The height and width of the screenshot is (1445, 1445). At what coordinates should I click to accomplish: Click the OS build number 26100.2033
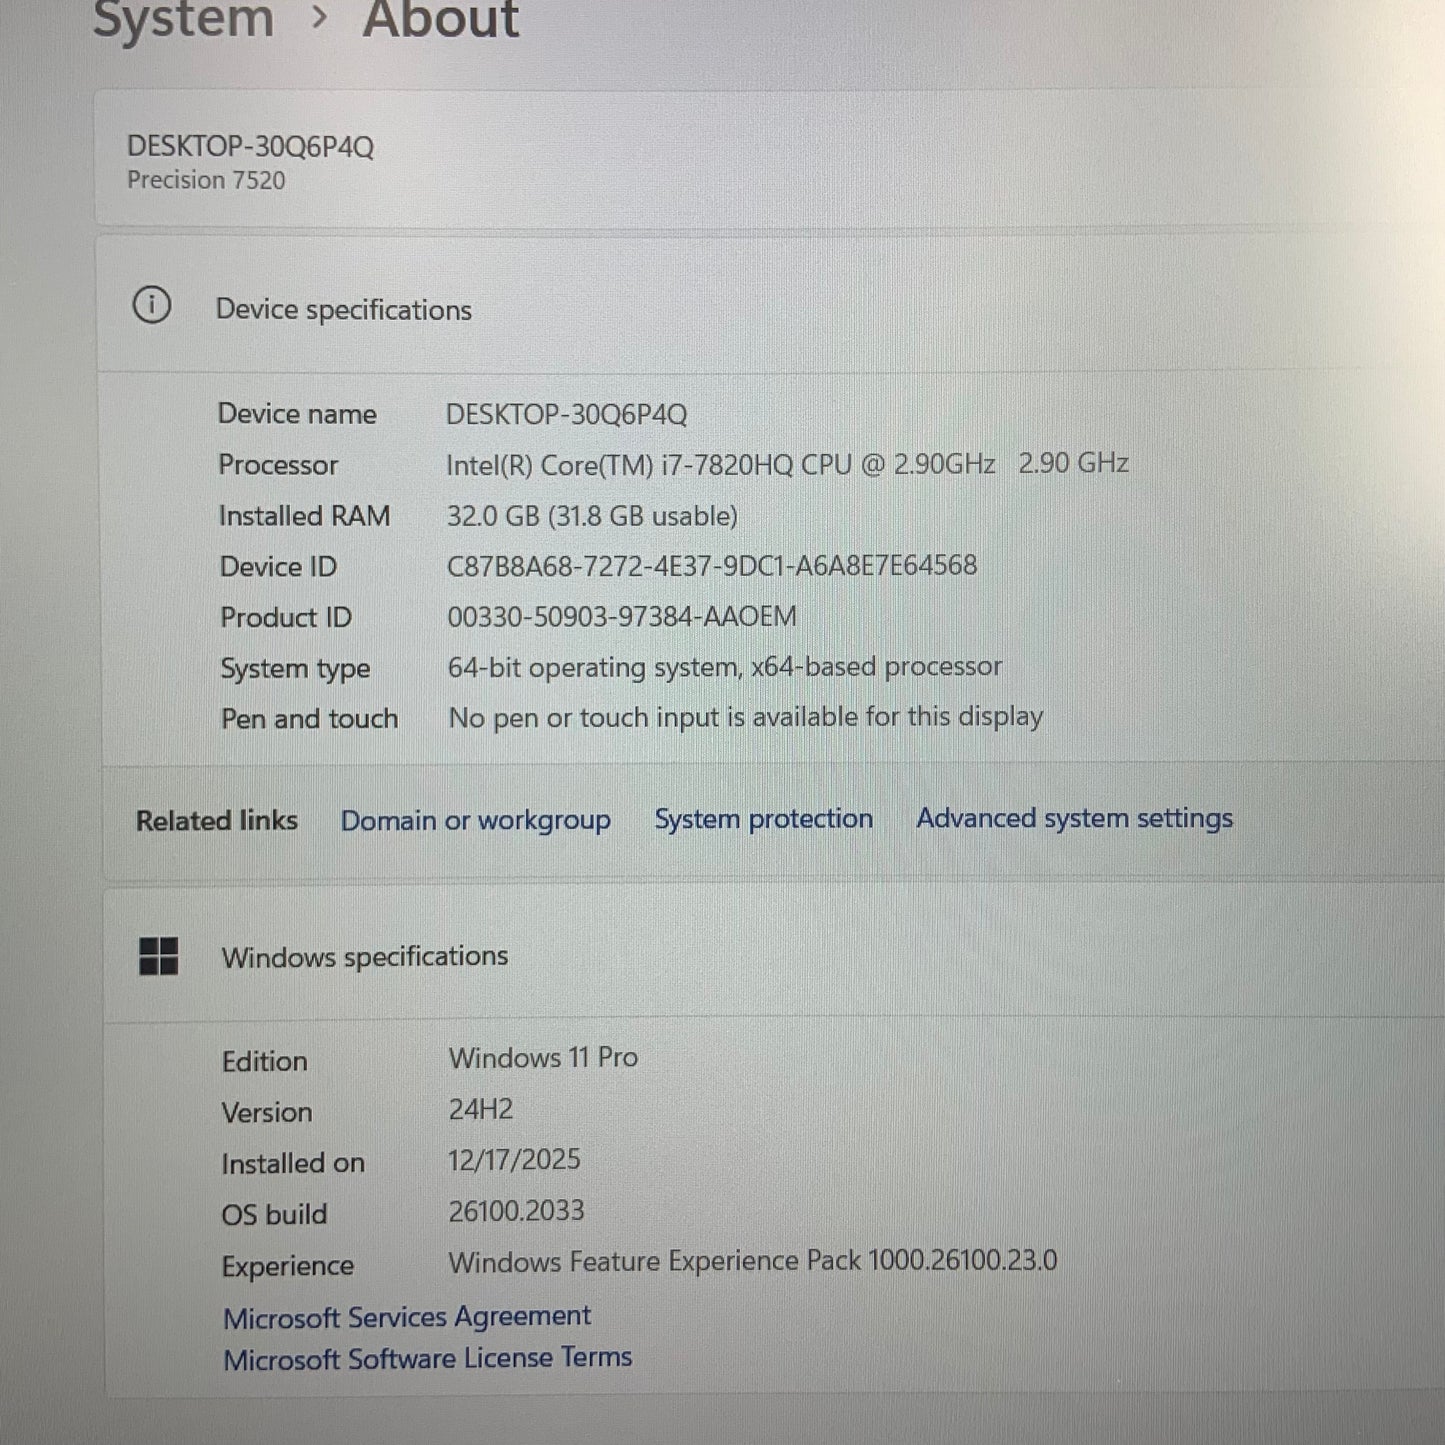click(x=517, y=1211)
